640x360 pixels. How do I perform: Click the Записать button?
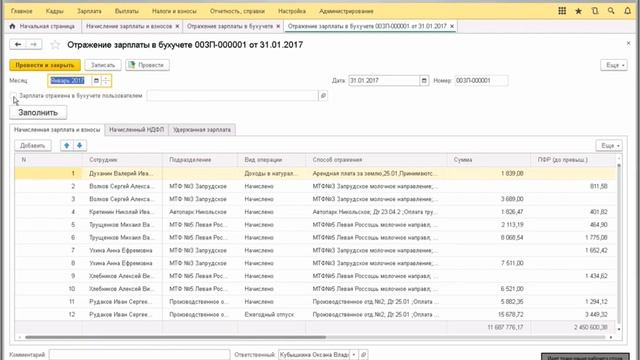click(103, 65)
